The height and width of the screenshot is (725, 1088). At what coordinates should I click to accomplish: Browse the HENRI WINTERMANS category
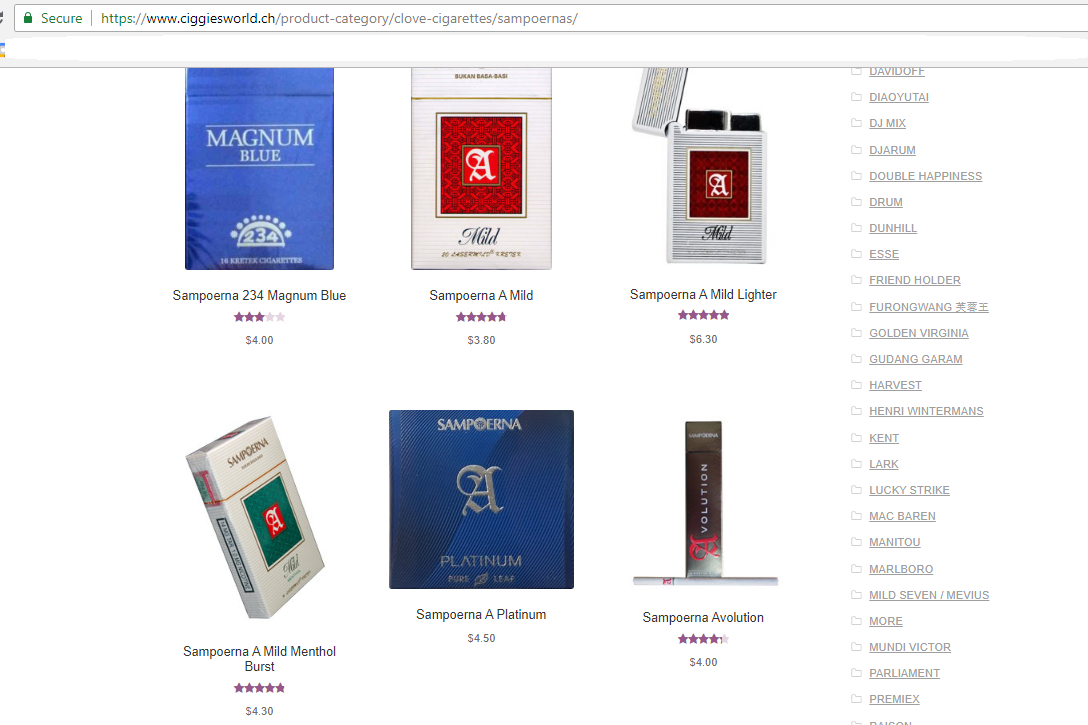click(926, 411)
